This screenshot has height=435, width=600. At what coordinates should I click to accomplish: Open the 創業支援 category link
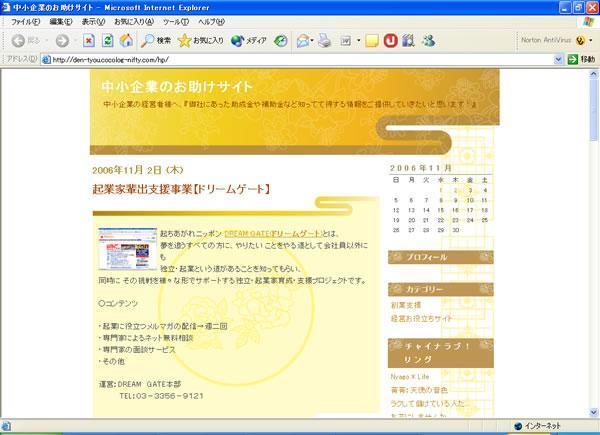pyautogui.click(x=406, y=305)
